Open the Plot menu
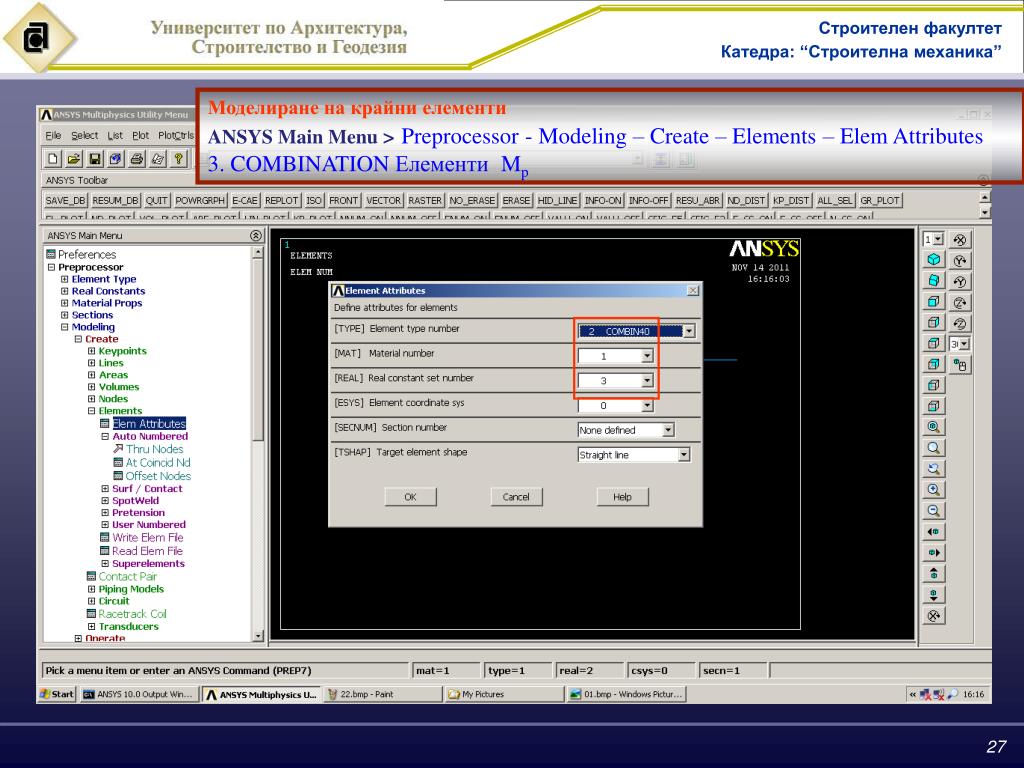The width and height of the screenshot is (1024, 768). [x=140, y=135]
